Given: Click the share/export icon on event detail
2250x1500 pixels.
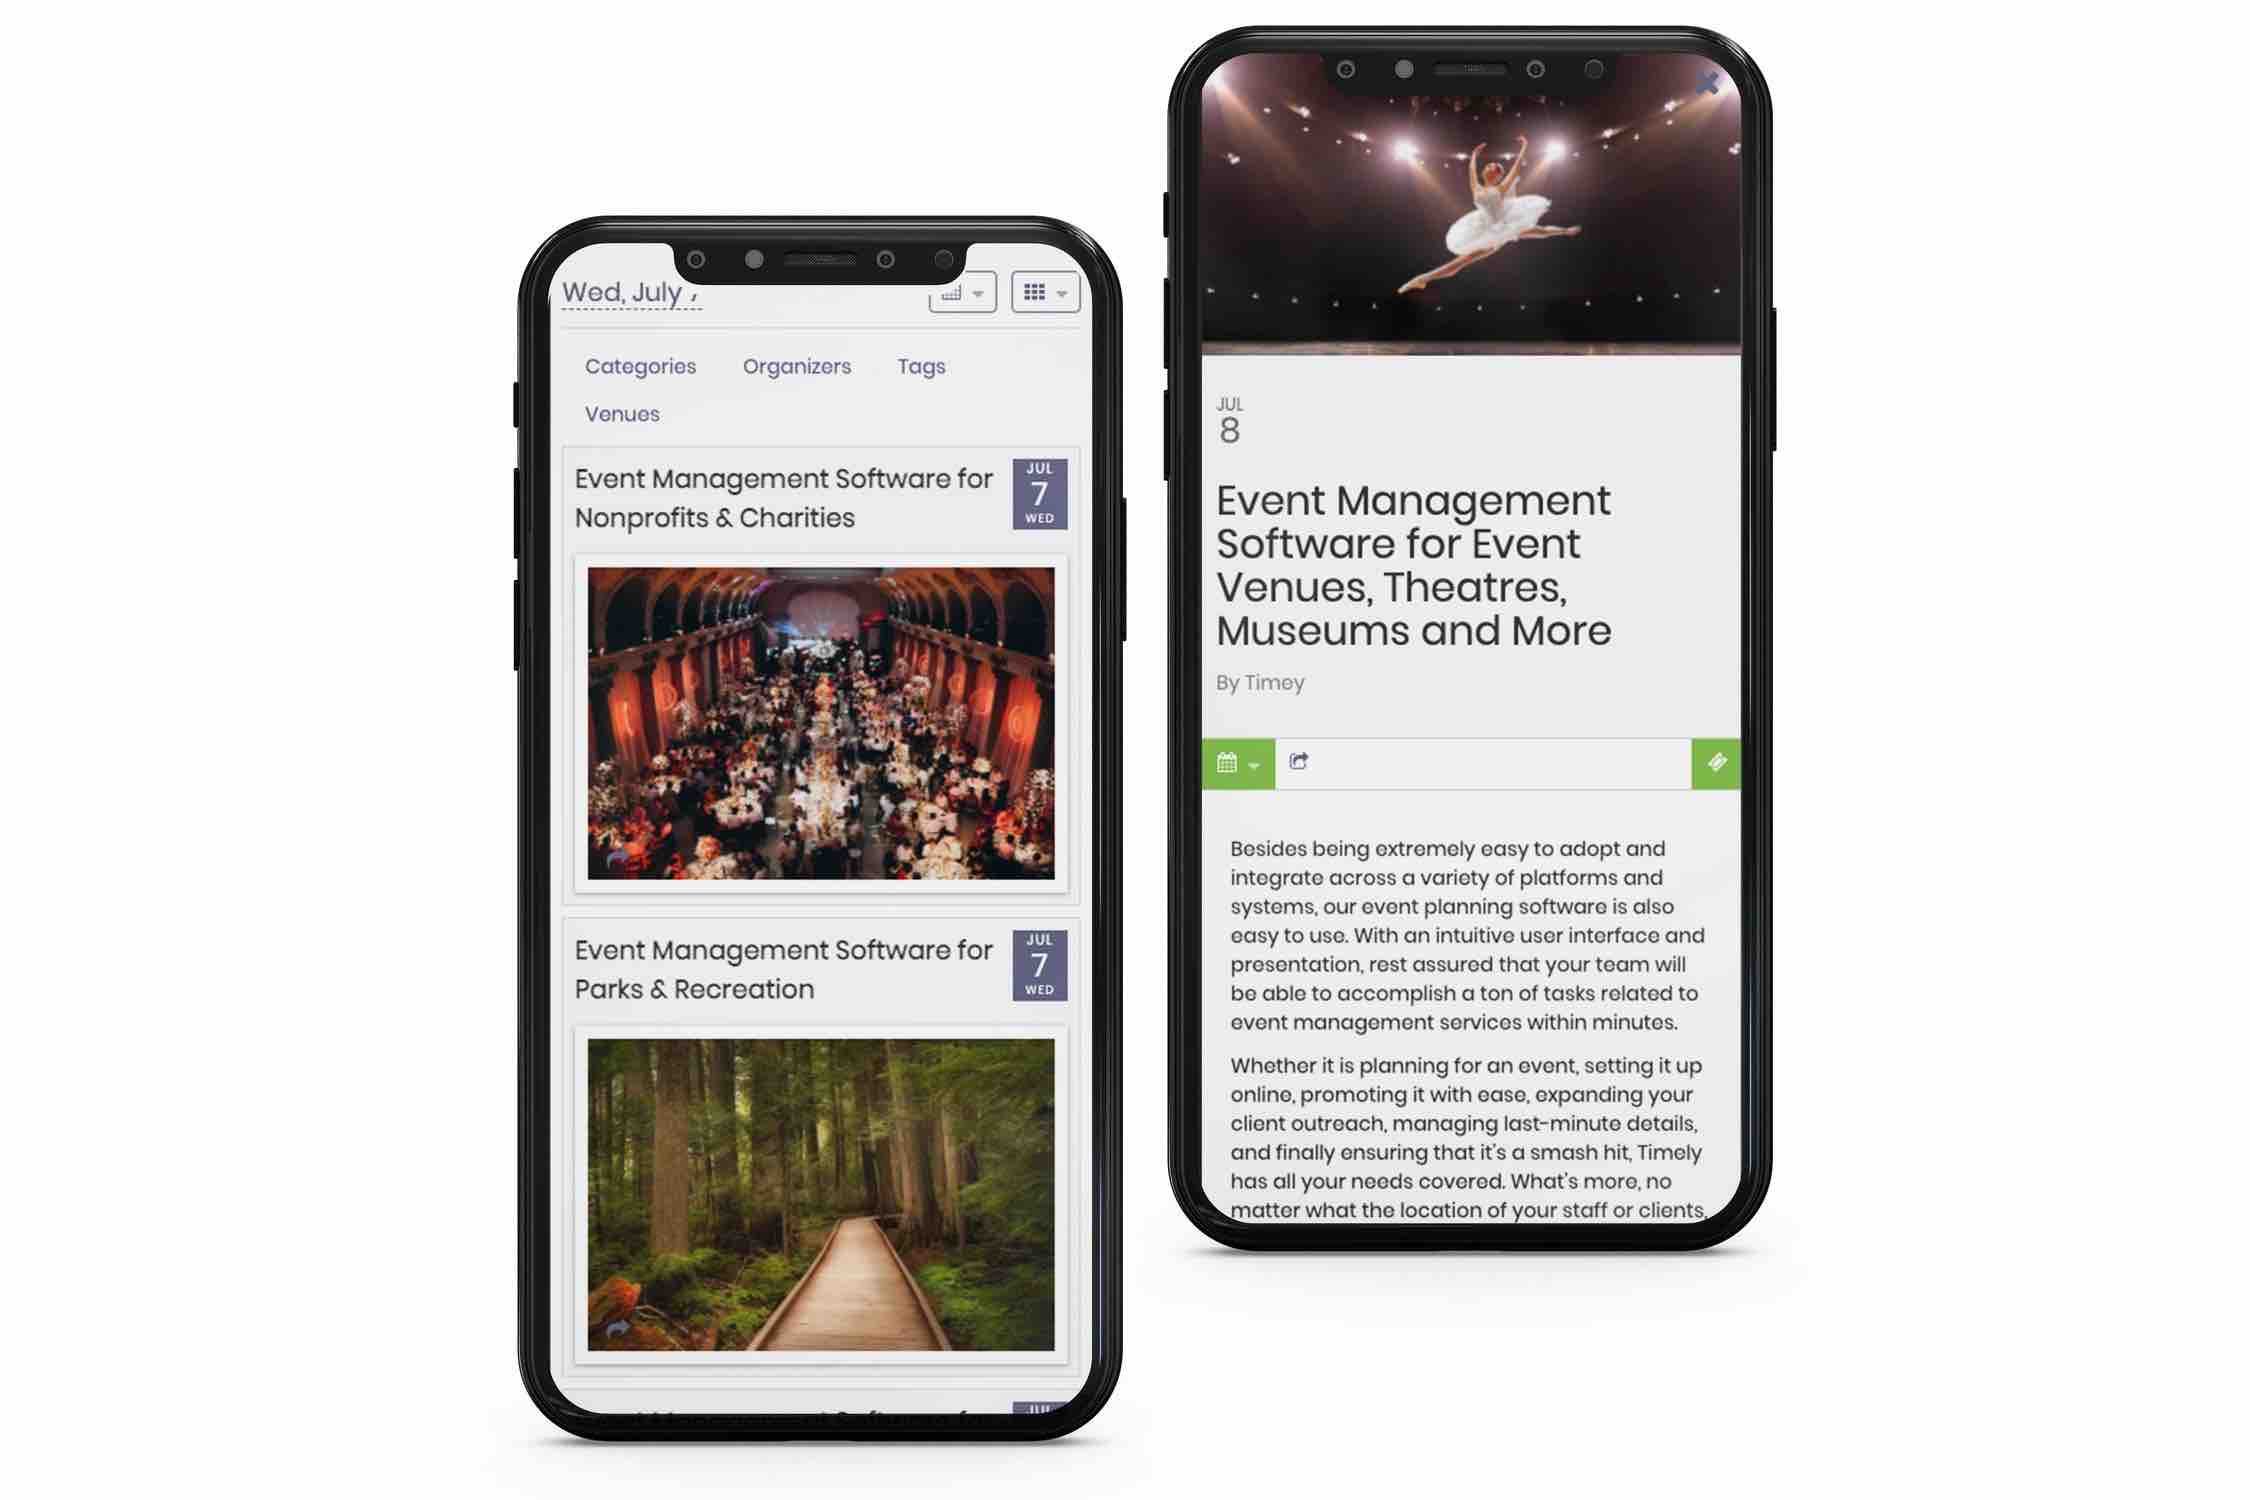Looking at the screenshot, I should pyautogui.click(x=1299, y=762).
